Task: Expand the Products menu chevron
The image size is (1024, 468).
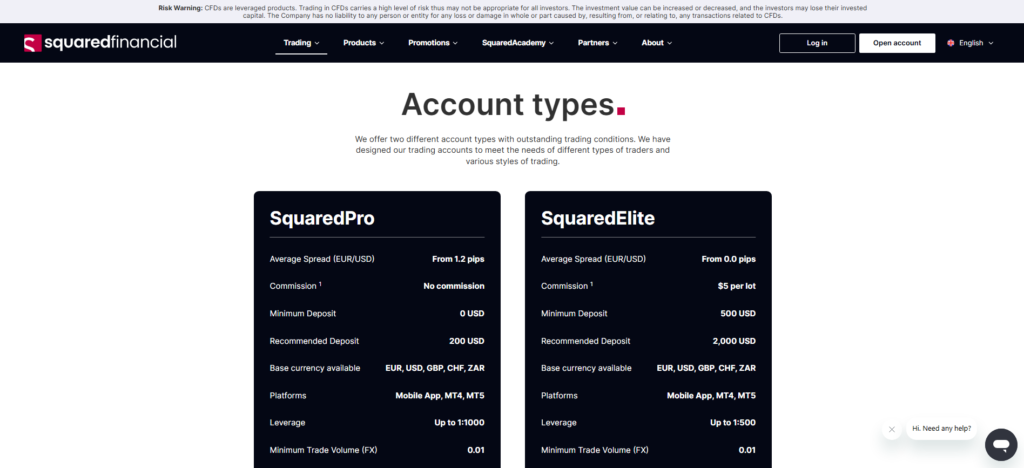Action: tap(381, 43)
